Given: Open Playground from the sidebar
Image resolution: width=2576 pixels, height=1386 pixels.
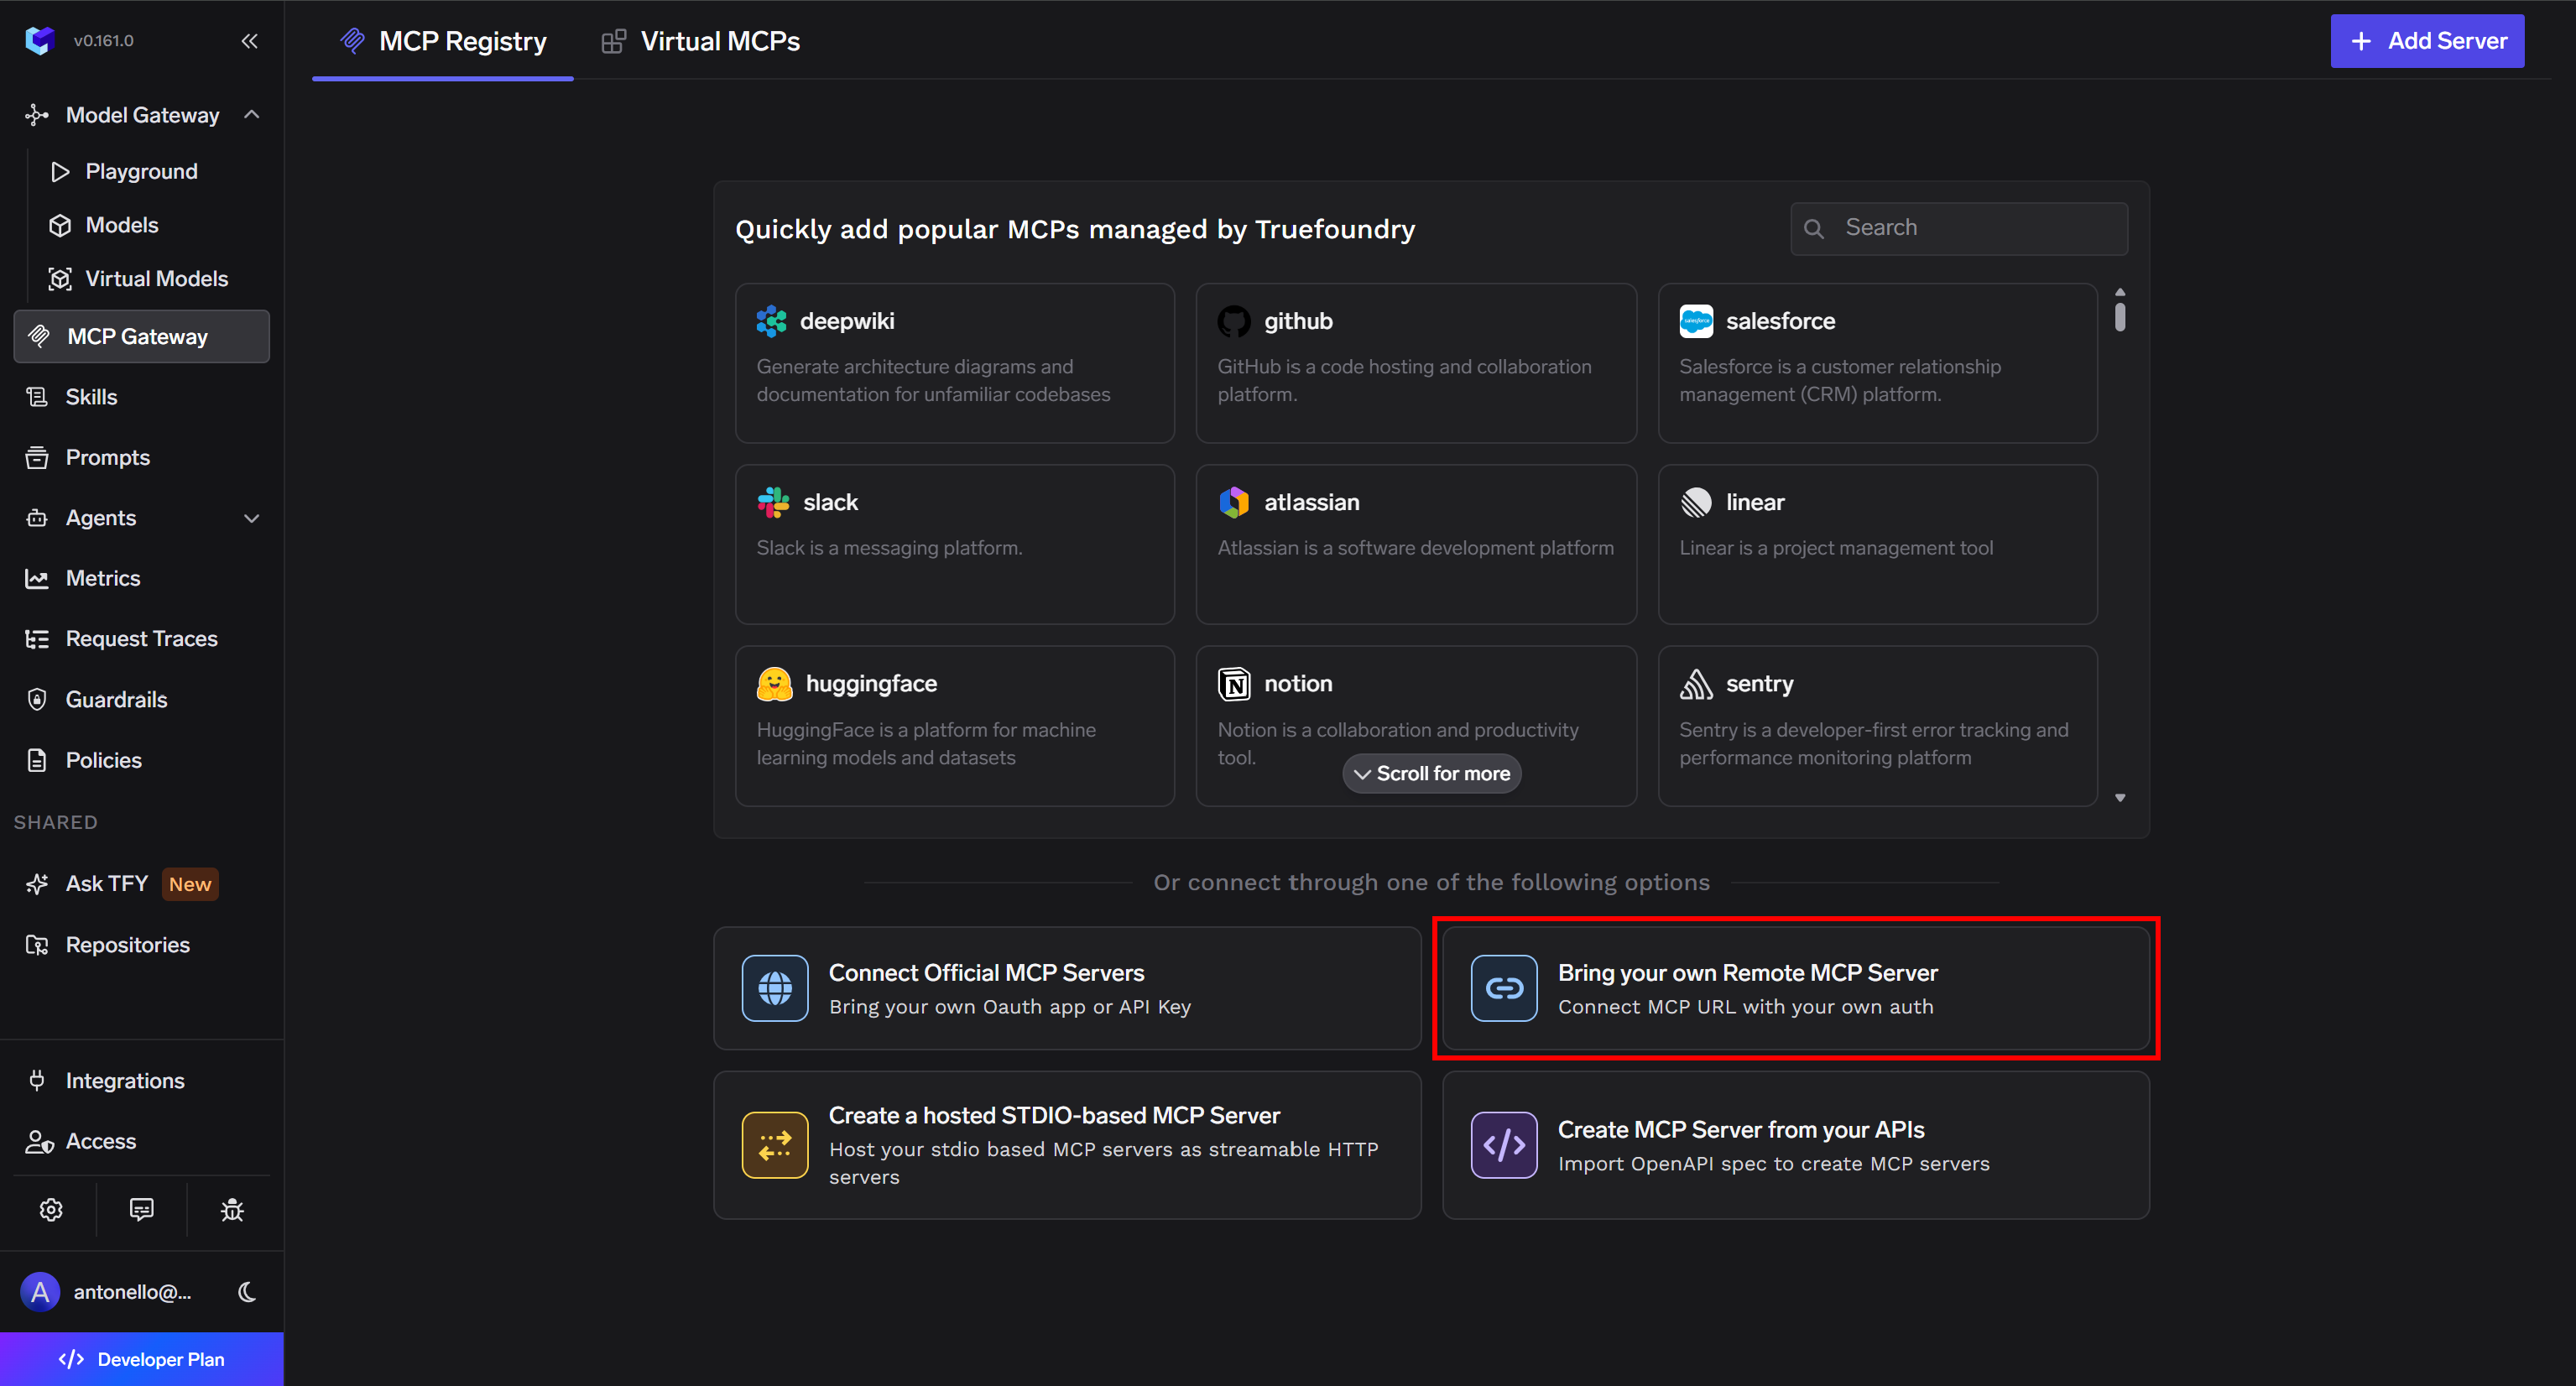Looking at the screenshot, I should point(141,171).
